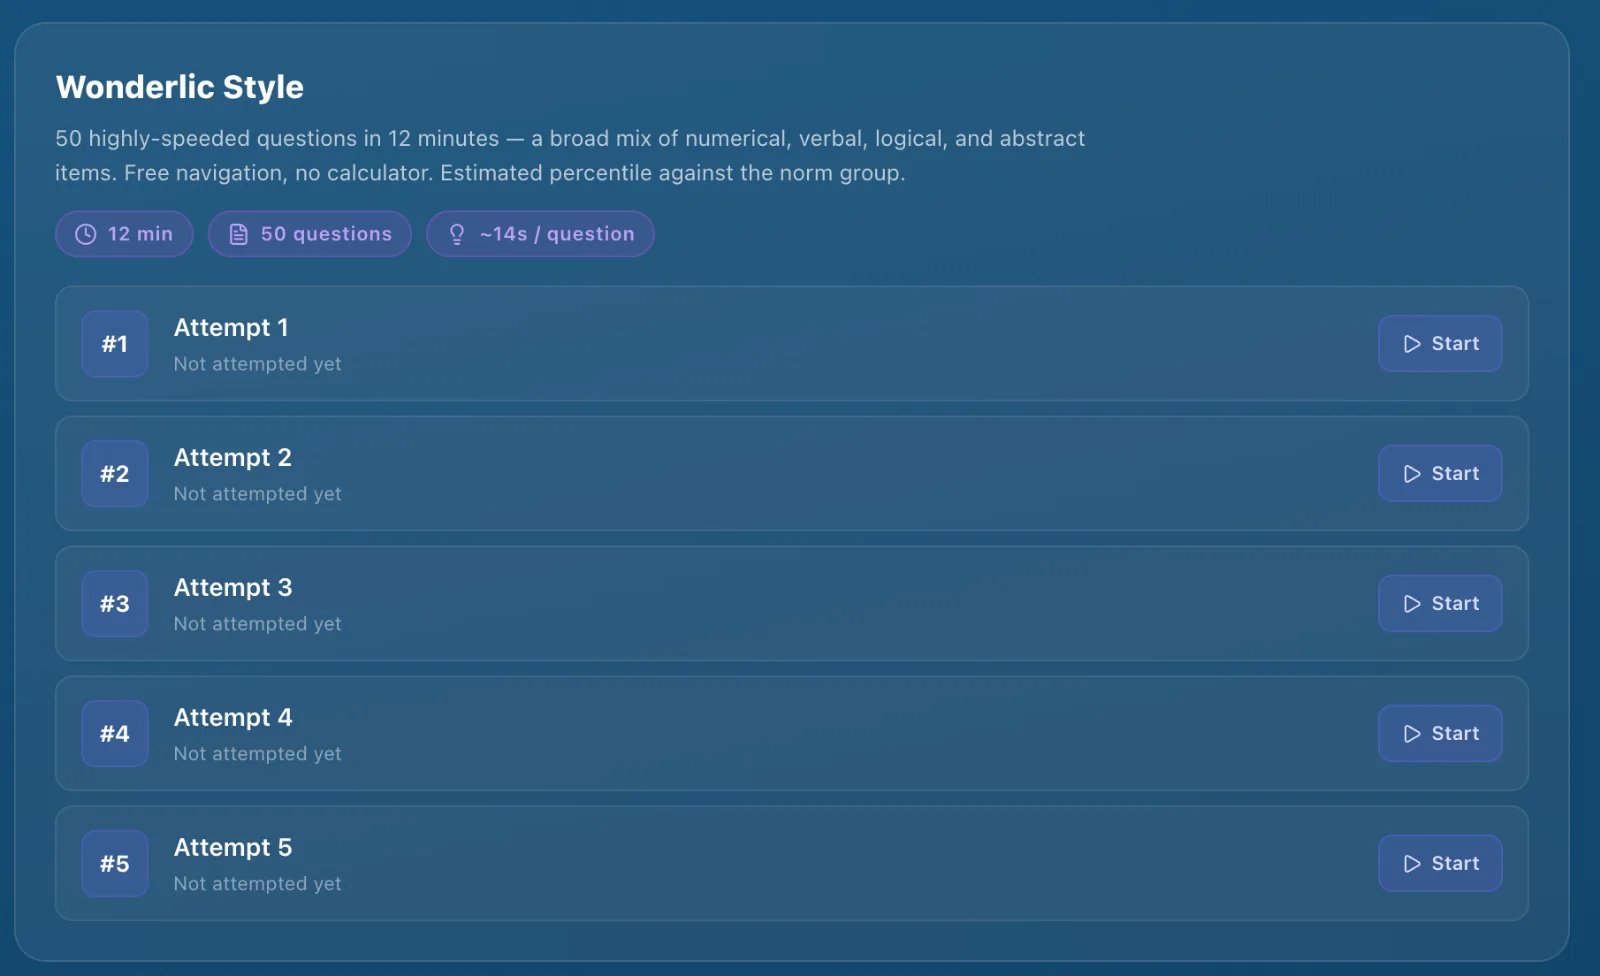Start Attempt 3
The image size is (1600, 976).
point(1440,604)
